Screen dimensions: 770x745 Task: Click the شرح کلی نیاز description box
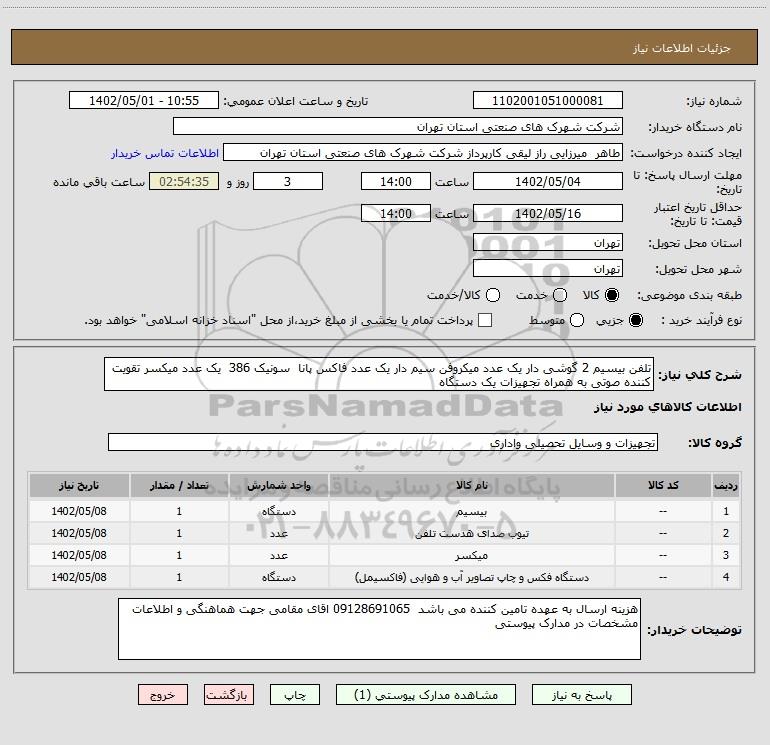pyautogui.click(x=379, y=375)
